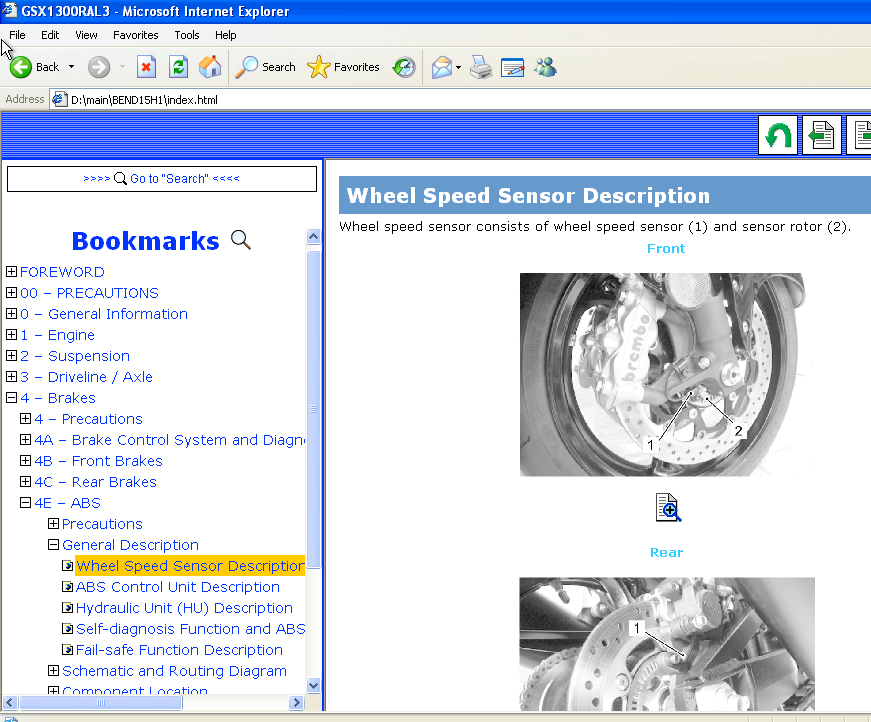The height and width of the screenshot is (722, 871).
Task: Click the Refresh page icon
Action: (x=178, y=67)
